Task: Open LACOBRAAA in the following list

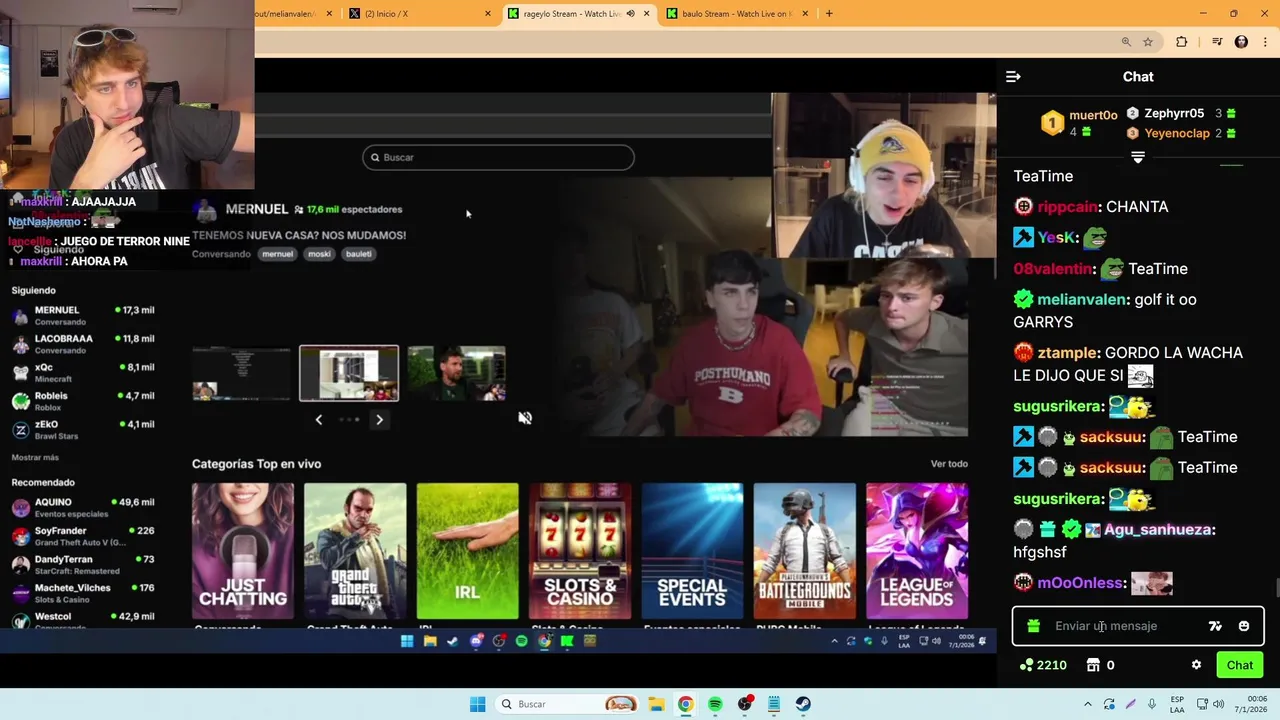Action: tap(83, 344)
